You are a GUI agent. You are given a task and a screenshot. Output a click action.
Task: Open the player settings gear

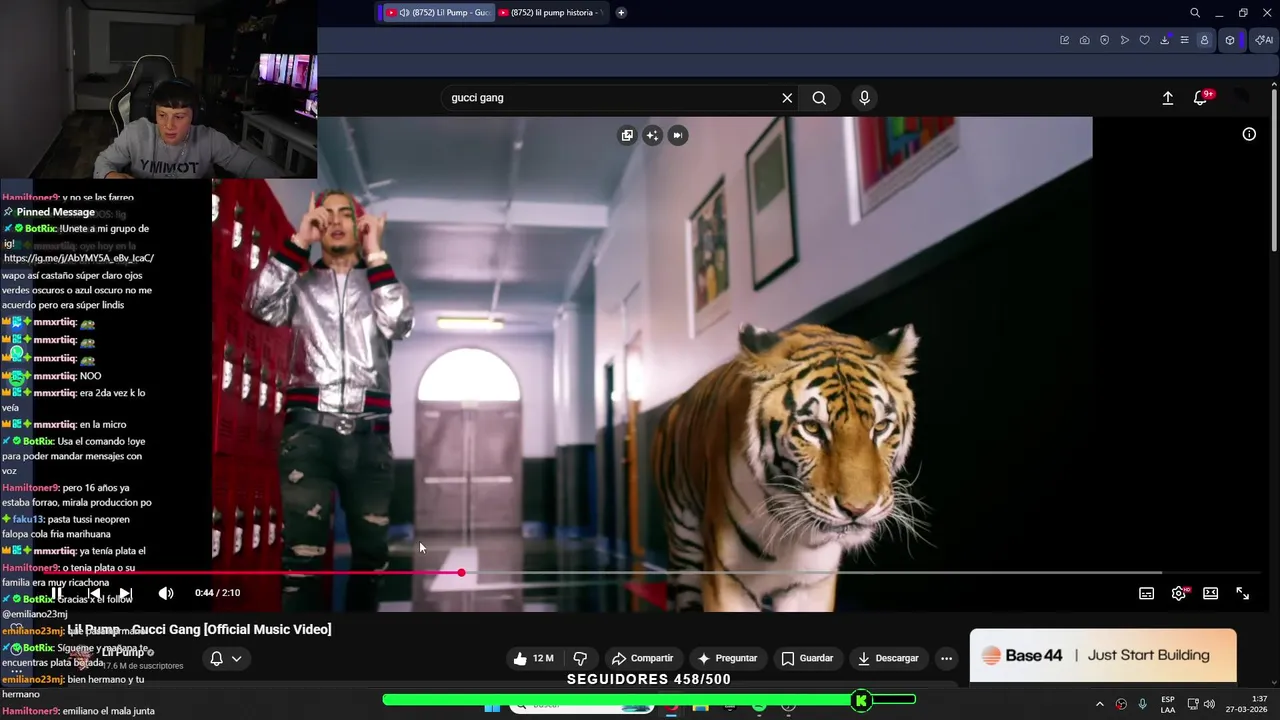[x=1179, y=593]
